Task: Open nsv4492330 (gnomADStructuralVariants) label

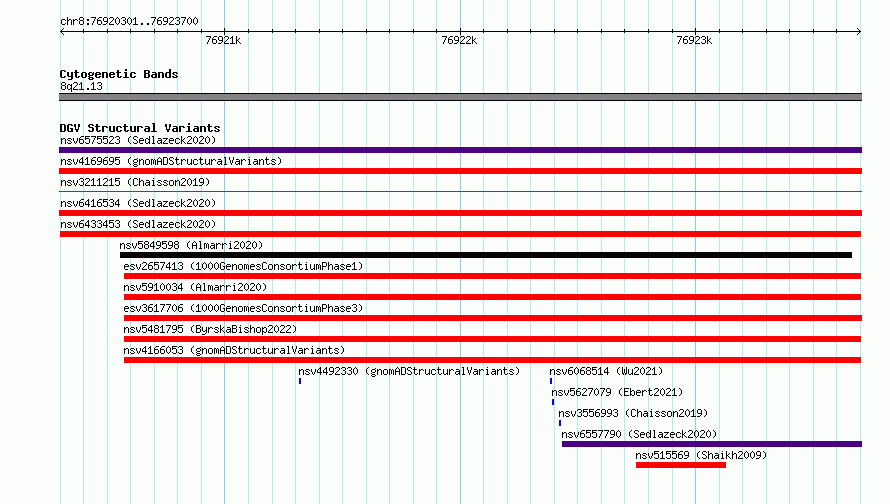Action: pyautogui.click(x=409, y=371)
